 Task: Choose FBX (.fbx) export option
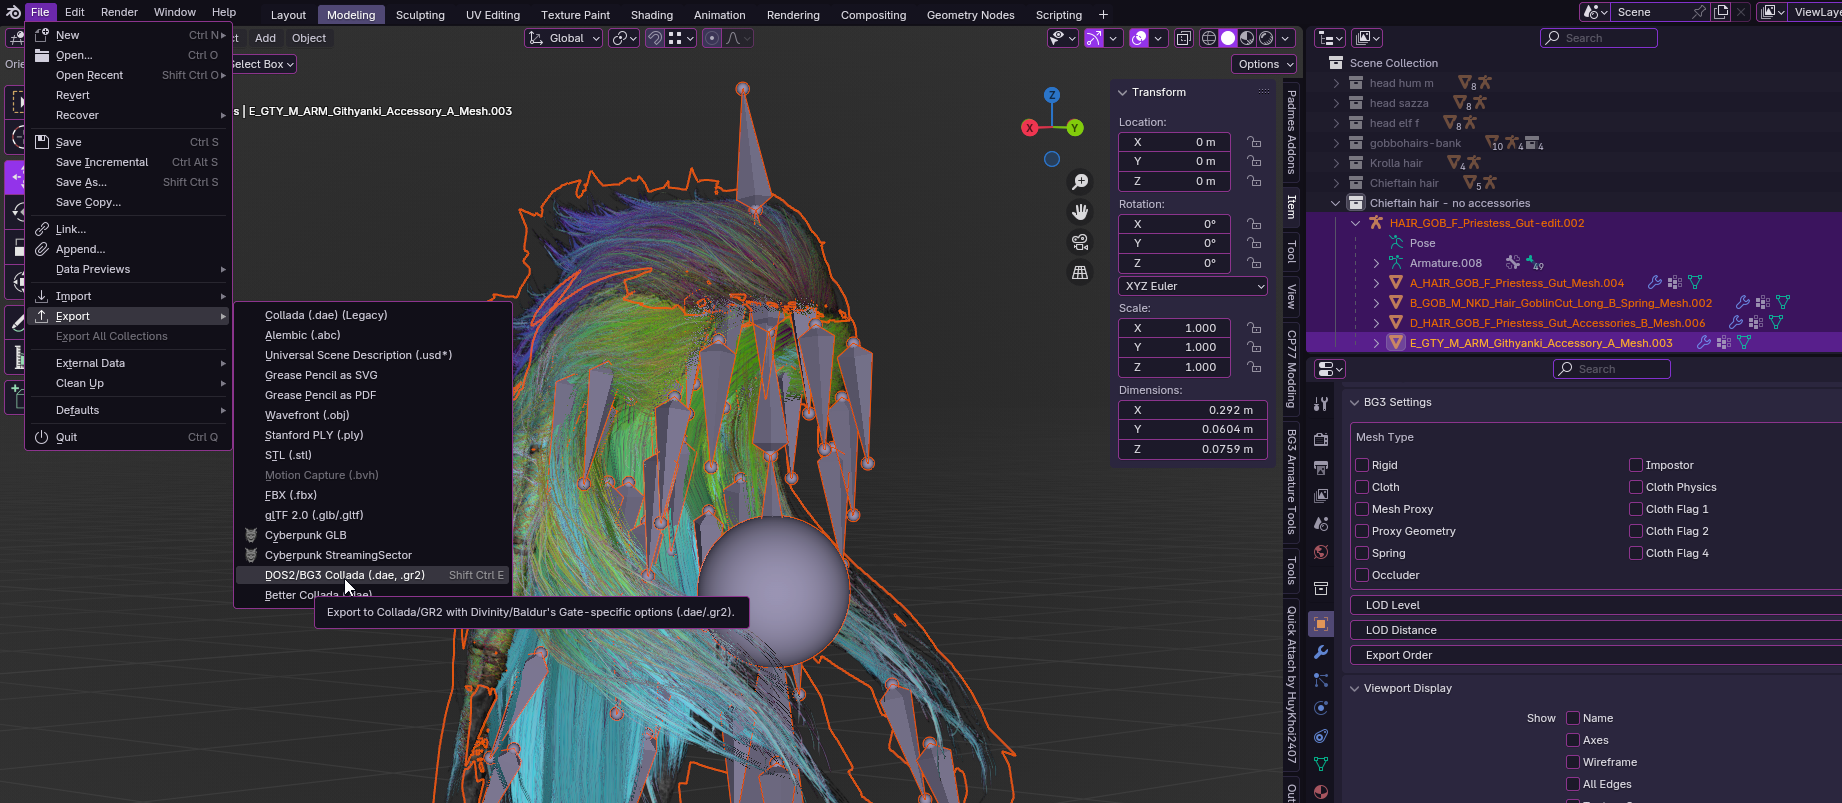coord(372,495)
